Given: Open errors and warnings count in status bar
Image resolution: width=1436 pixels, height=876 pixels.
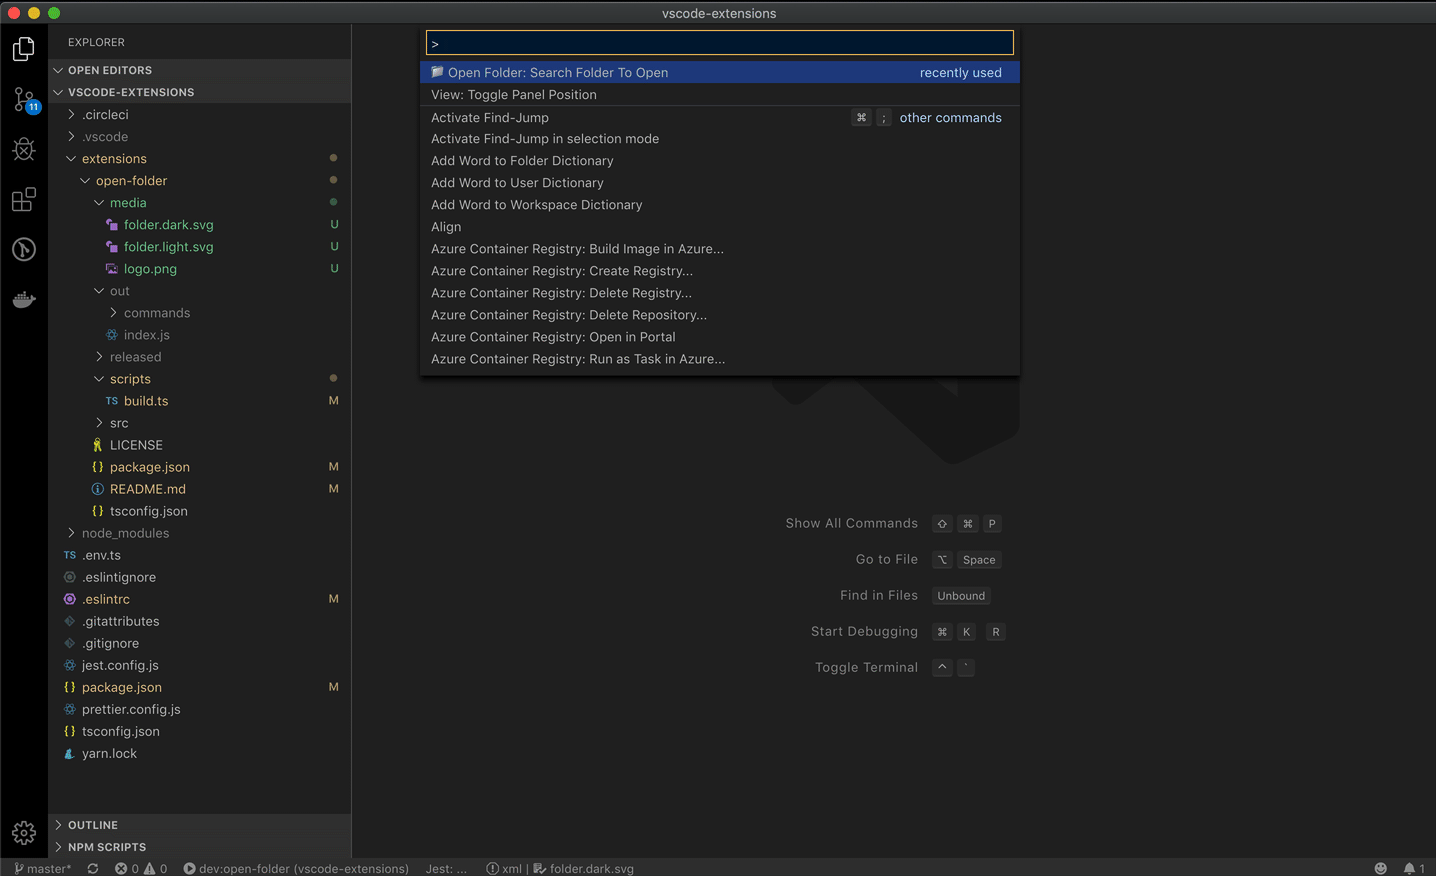Looking at the screenshot, I should pyautogui.click(x=141, y=868).
